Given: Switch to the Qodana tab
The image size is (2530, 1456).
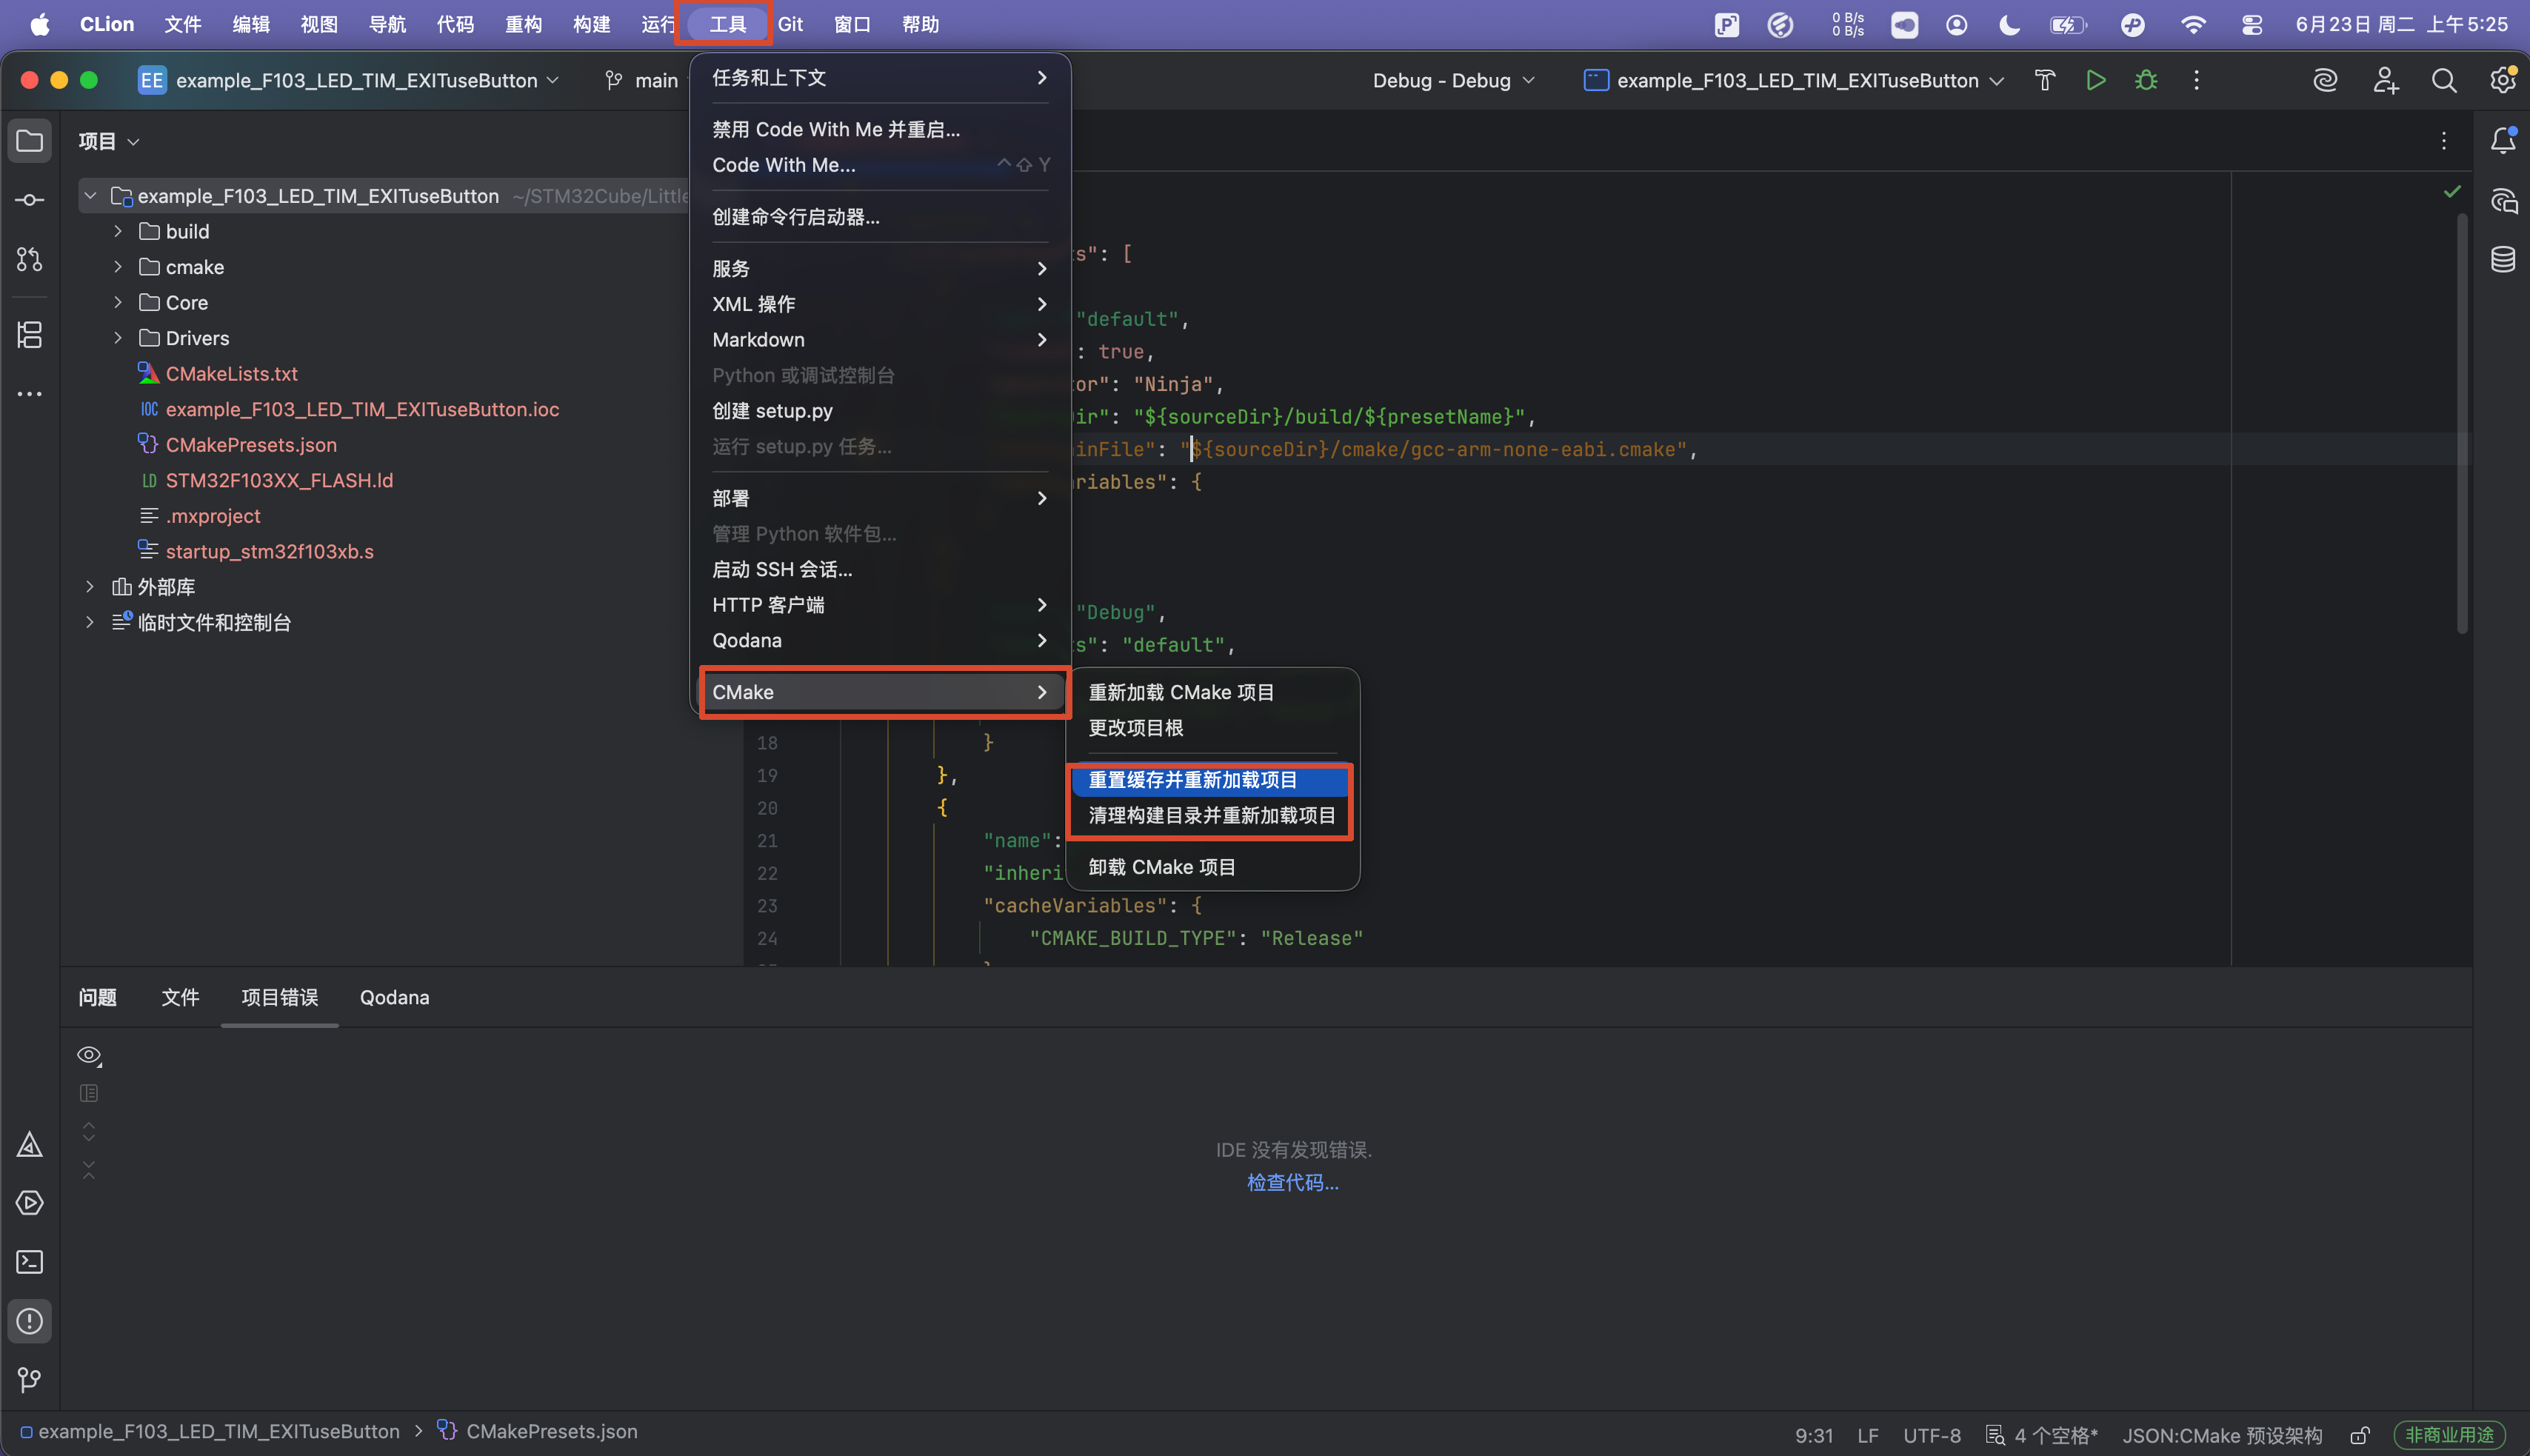Looking at the screenshot, I should [394, 997].
